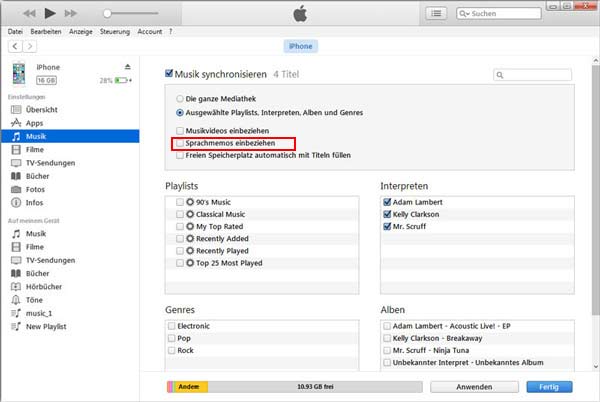600x402 pixels.
Task: Open the Bearbeiten menu
Action: tap(46, 32)
